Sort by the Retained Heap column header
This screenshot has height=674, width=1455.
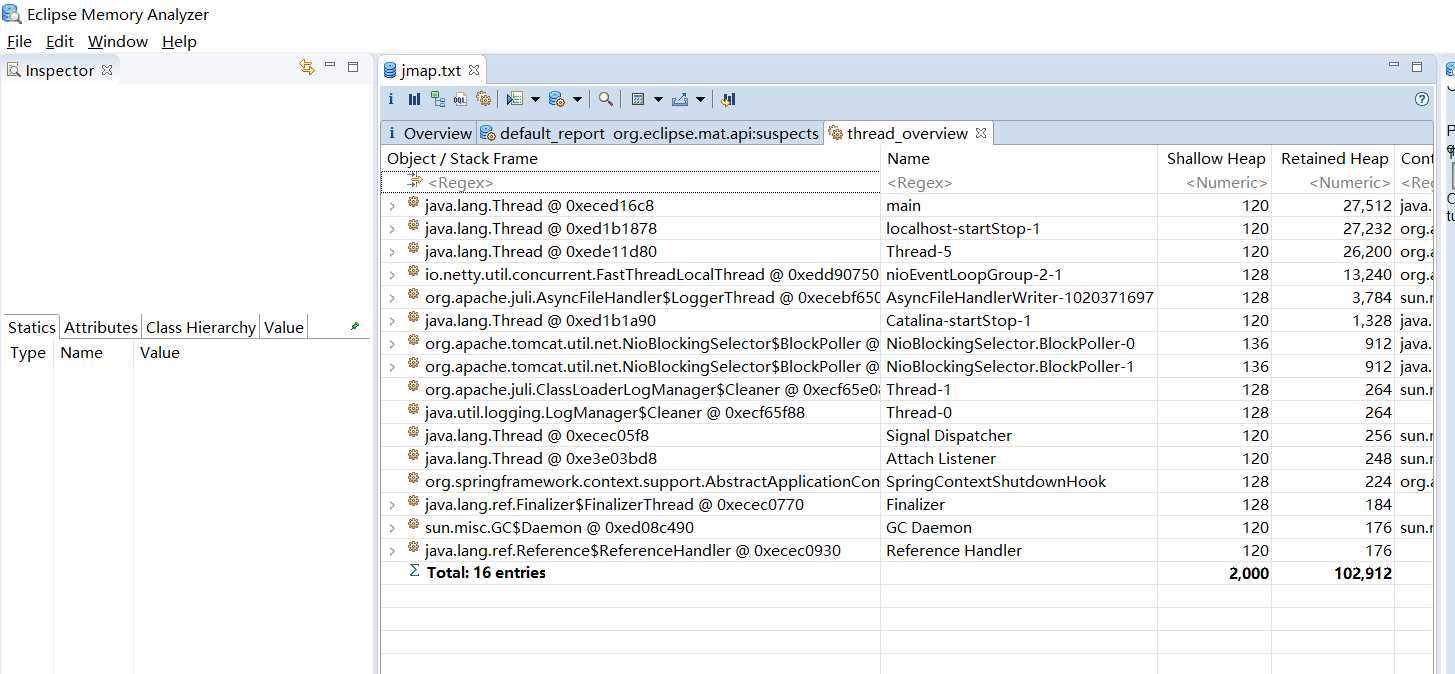(x=1333, y=158)
